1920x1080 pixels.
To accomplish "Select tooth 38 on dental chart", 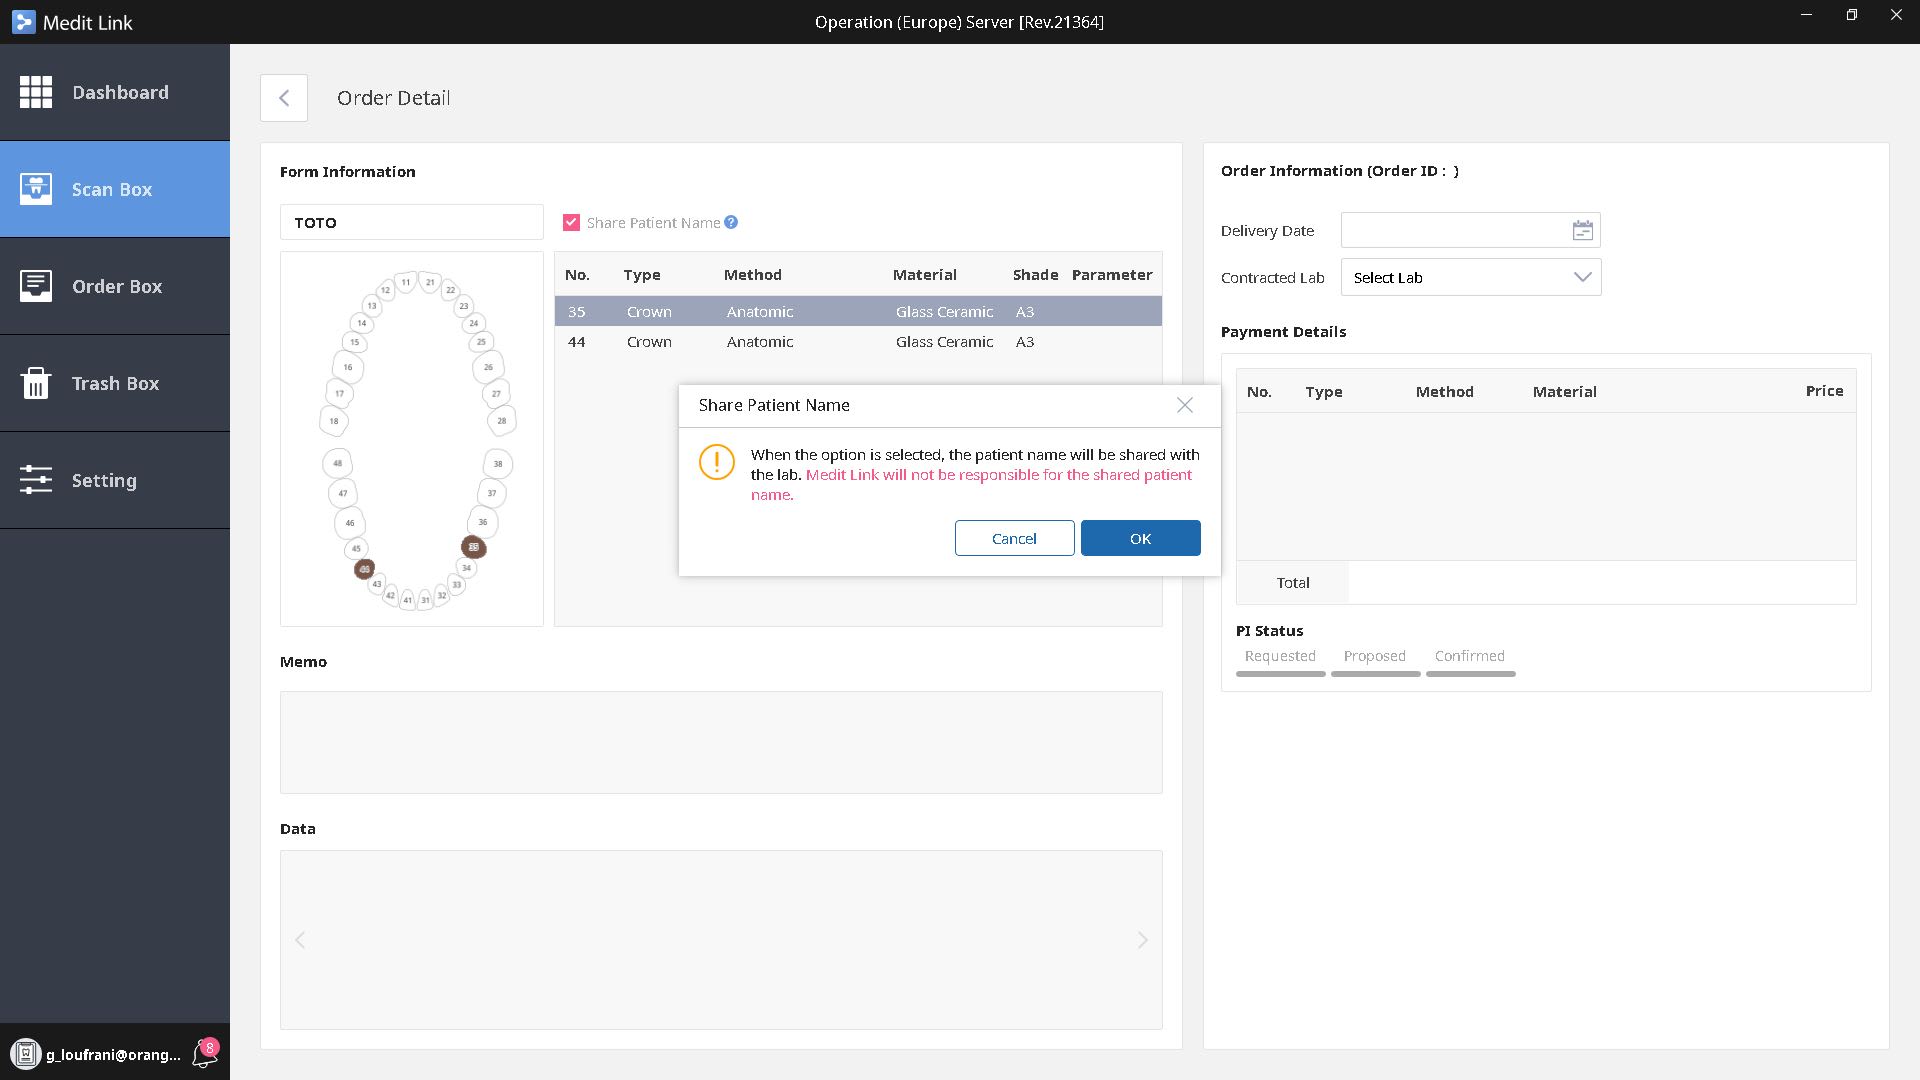I will click(498, 464).
